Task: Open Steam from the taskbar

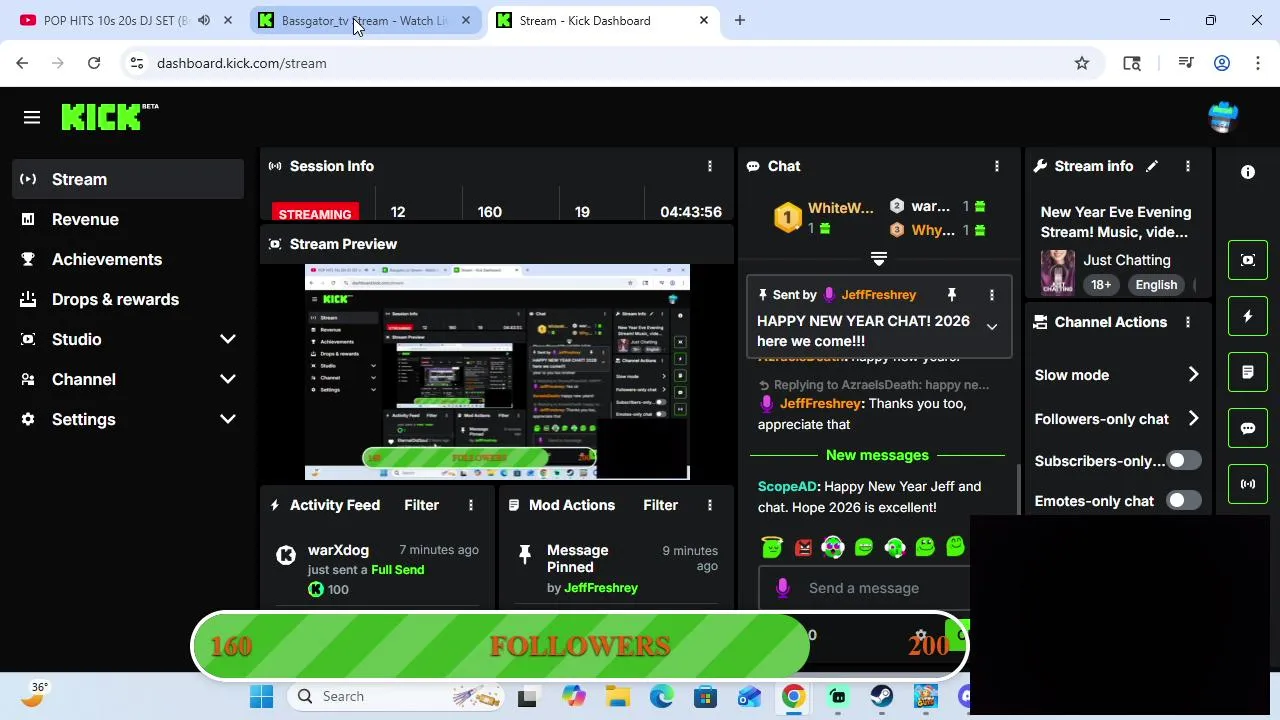Action: (x=882, y=696)
